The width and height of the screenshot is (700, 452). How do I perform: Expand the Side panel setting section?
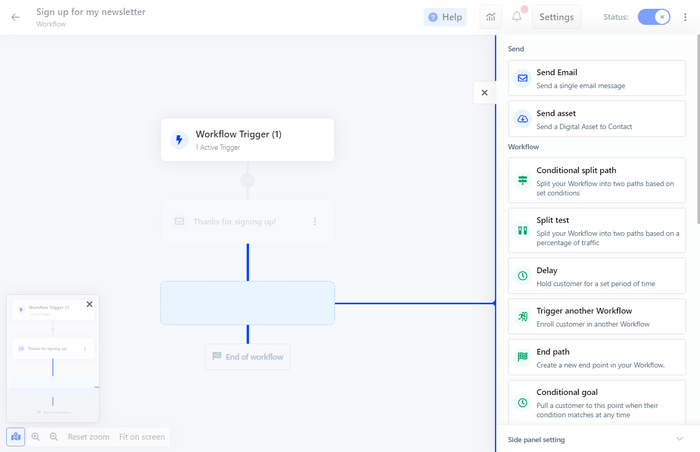click(596, 439)
